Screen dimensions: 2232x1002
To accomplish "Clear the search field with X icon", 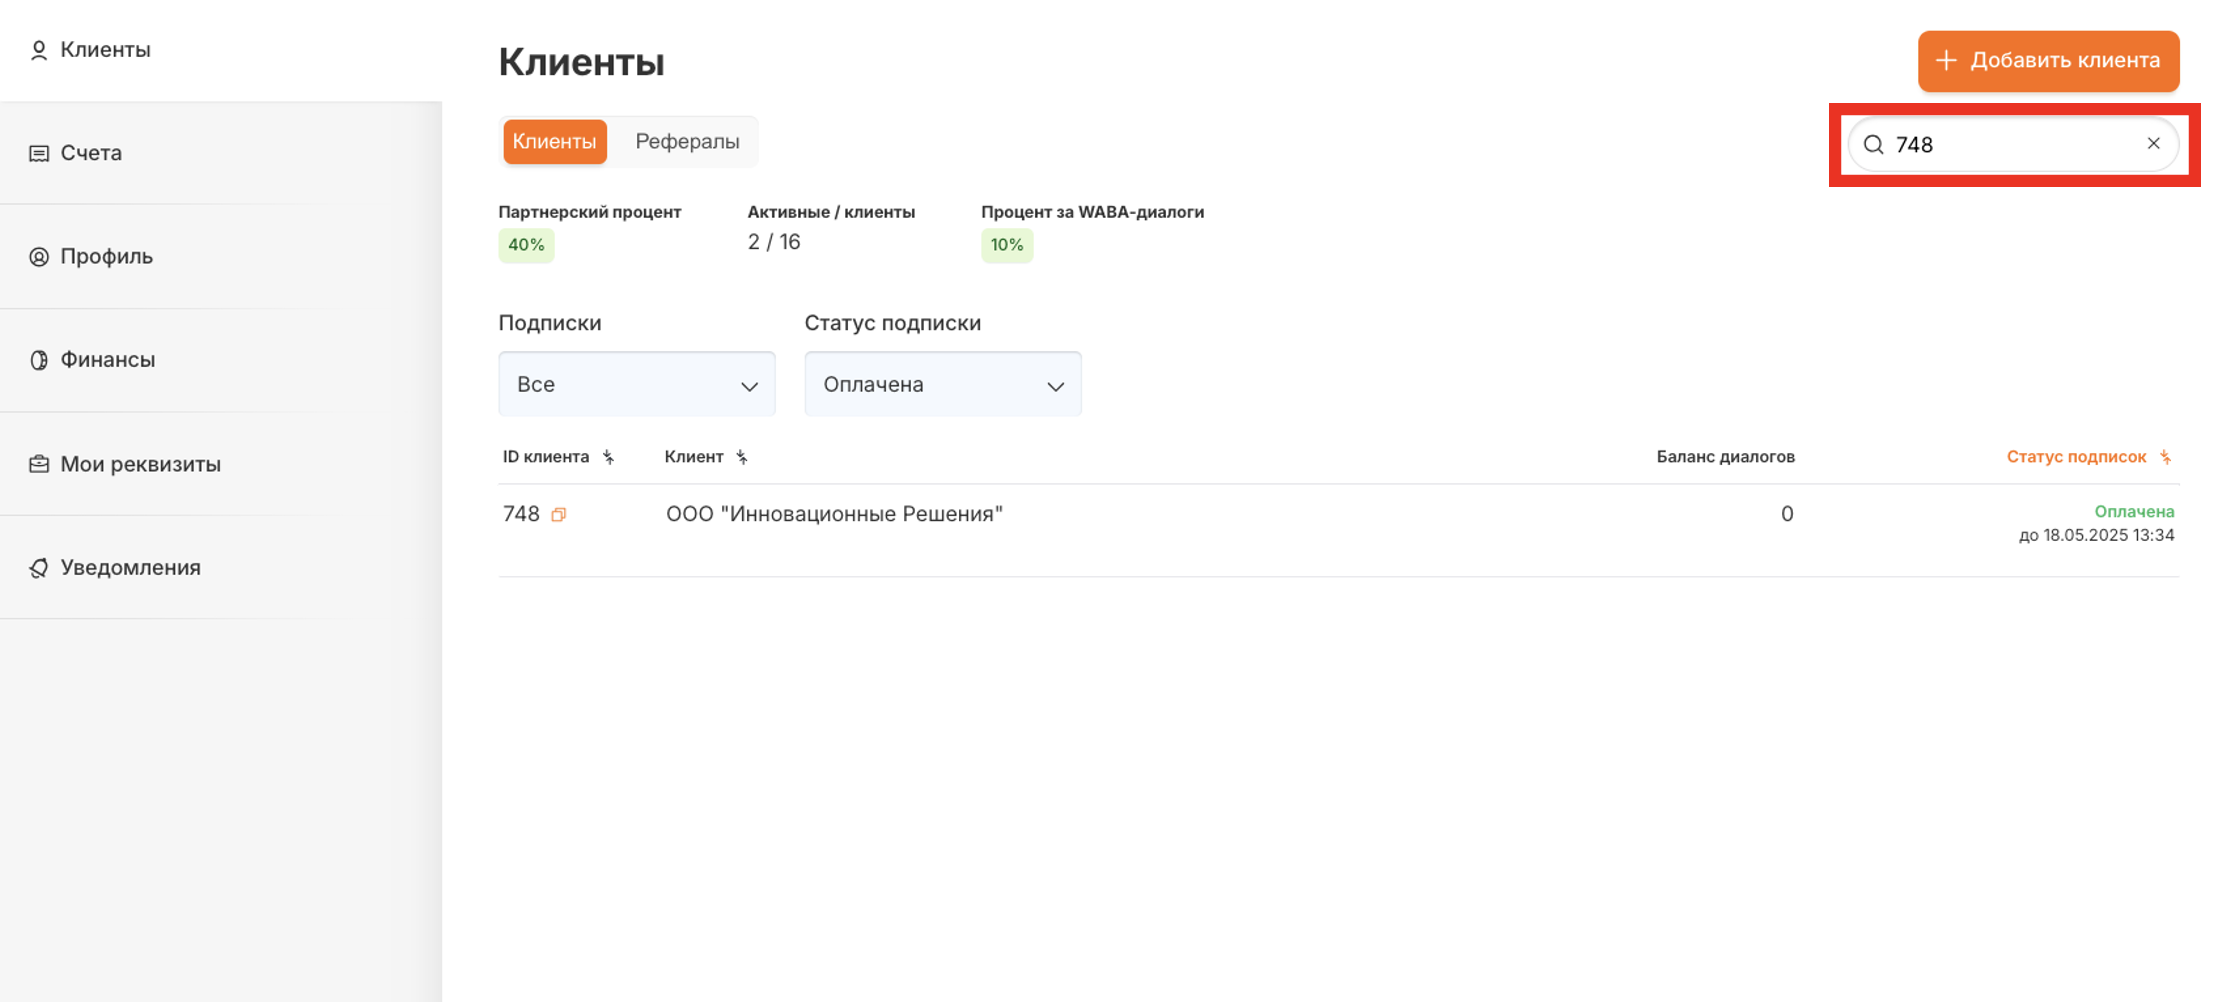I will tap(2153, 144).
